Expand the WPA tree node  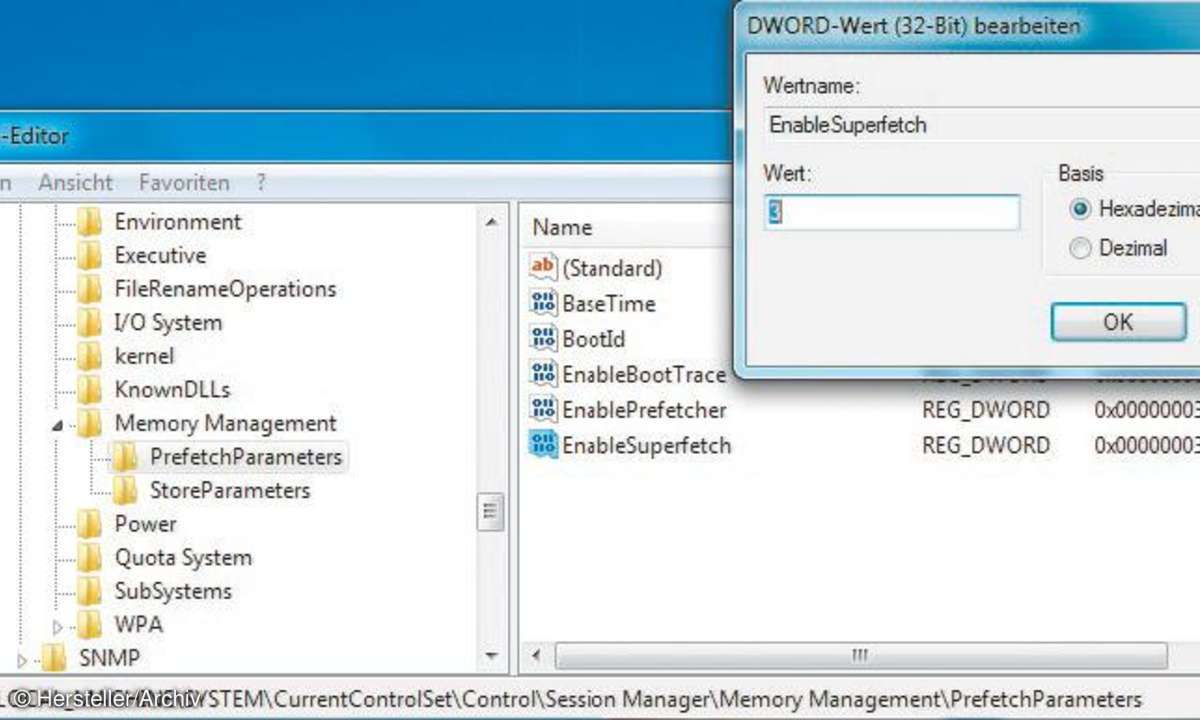click(x=57, y=627)
